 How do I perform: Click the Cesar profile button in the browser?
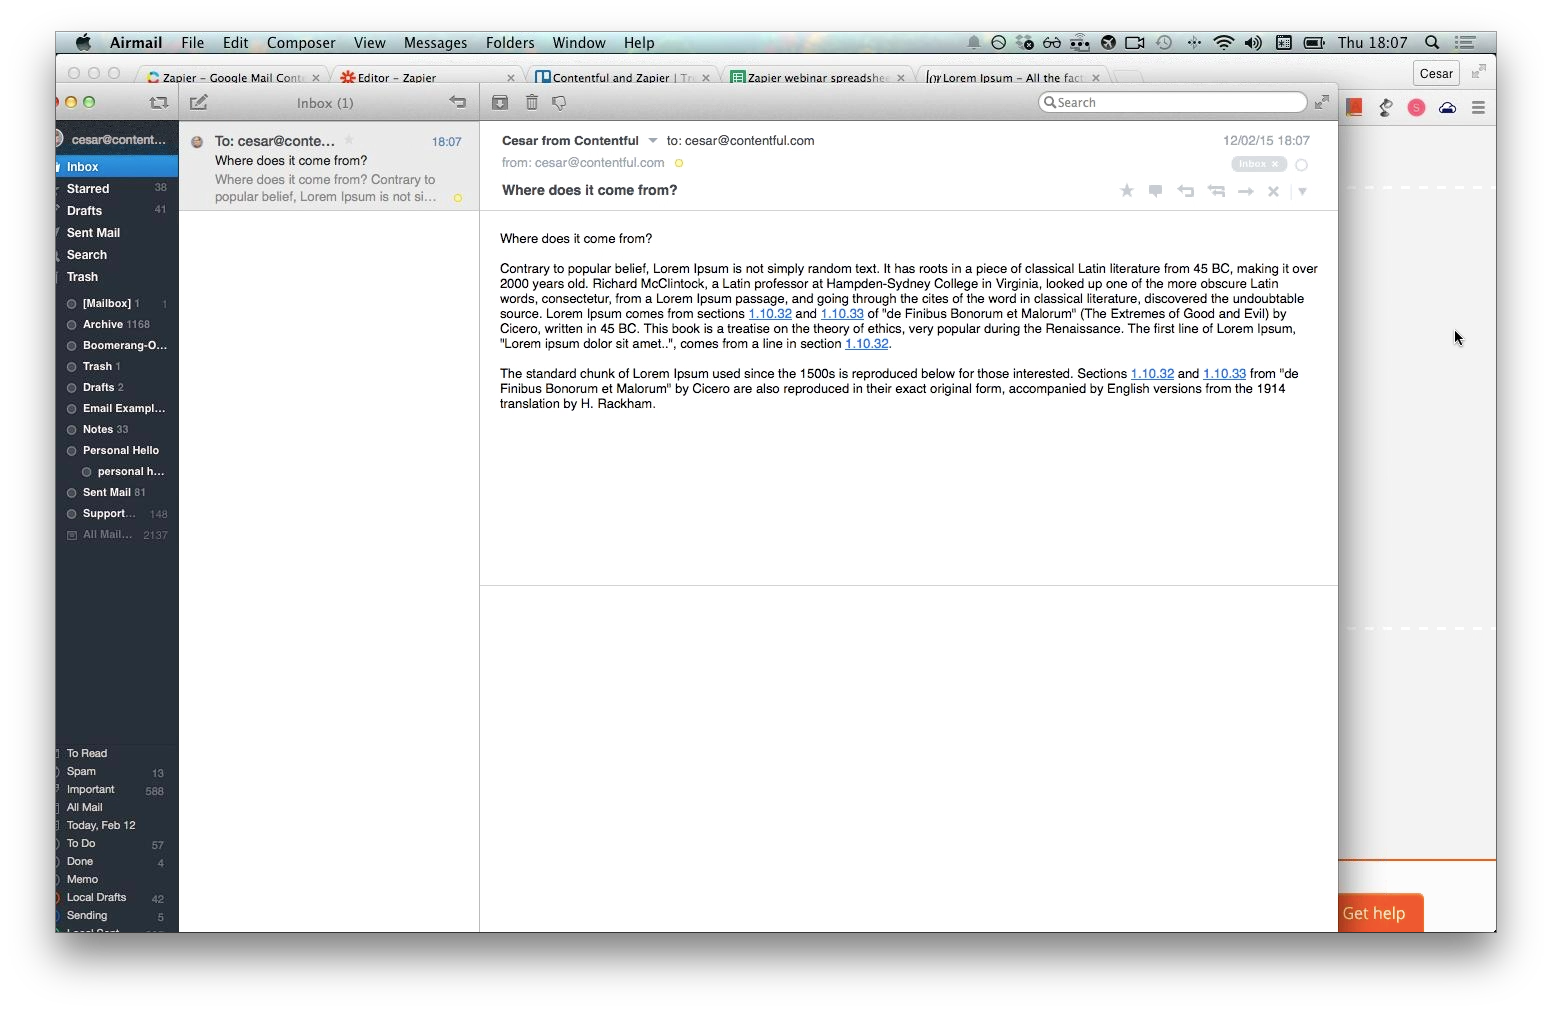click(1436, 73)
